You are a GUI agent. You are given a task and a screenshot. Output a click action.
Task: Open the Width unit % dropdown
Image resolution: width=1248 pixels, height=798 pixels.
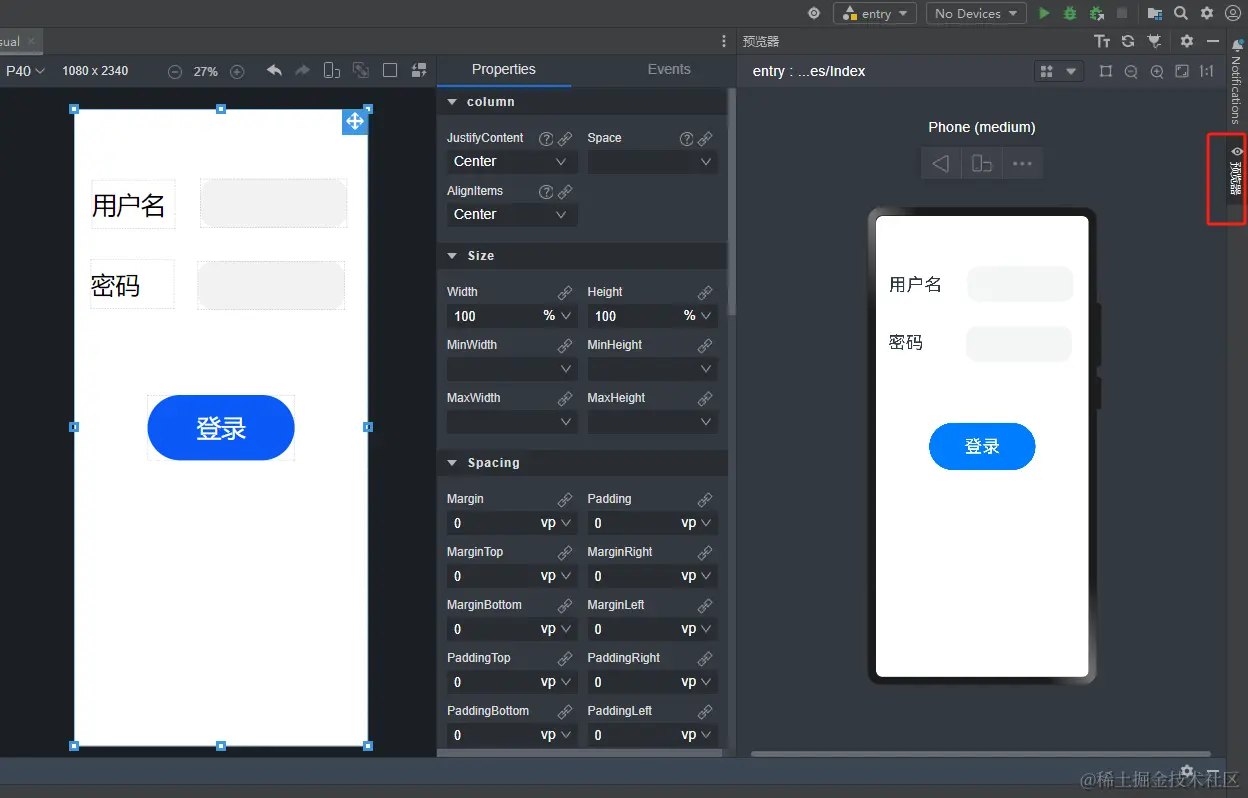558,316
